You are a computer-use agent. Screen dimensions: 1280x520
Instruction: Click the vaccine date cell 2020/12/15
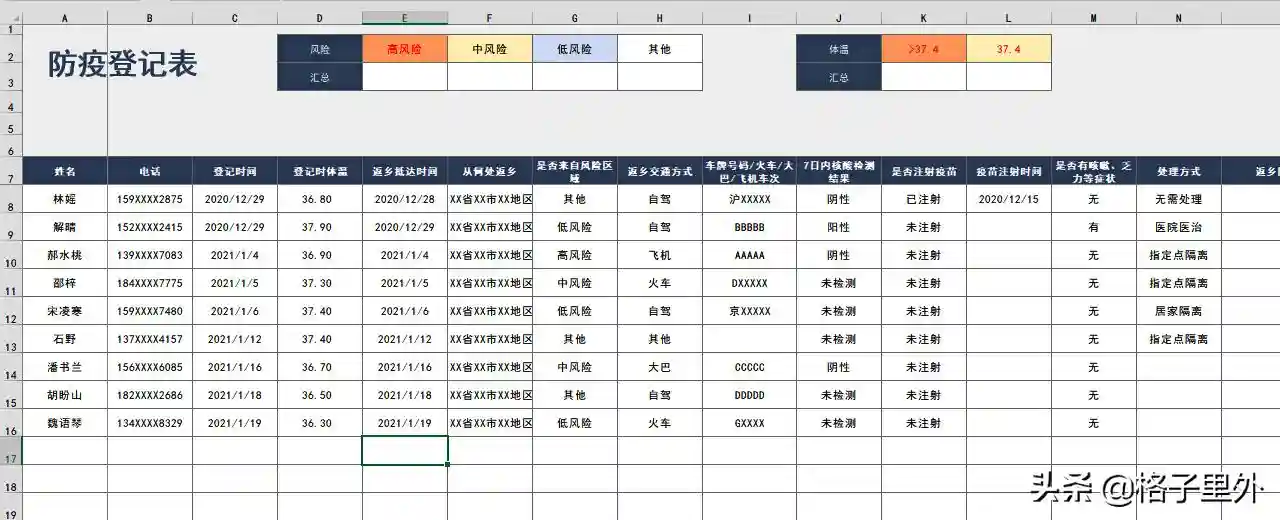tap(1009, 199)
